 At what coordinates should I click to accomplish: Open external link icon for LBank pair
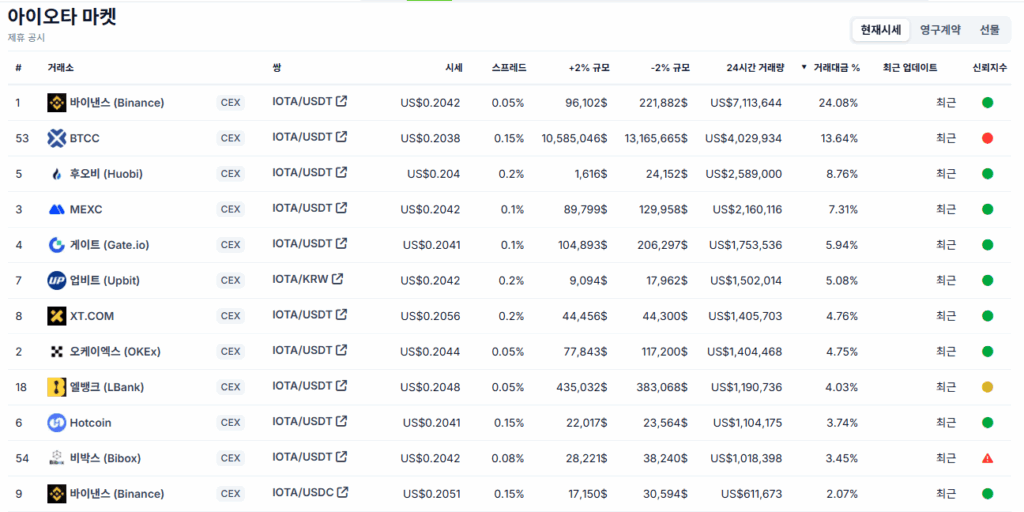[341, 386]
